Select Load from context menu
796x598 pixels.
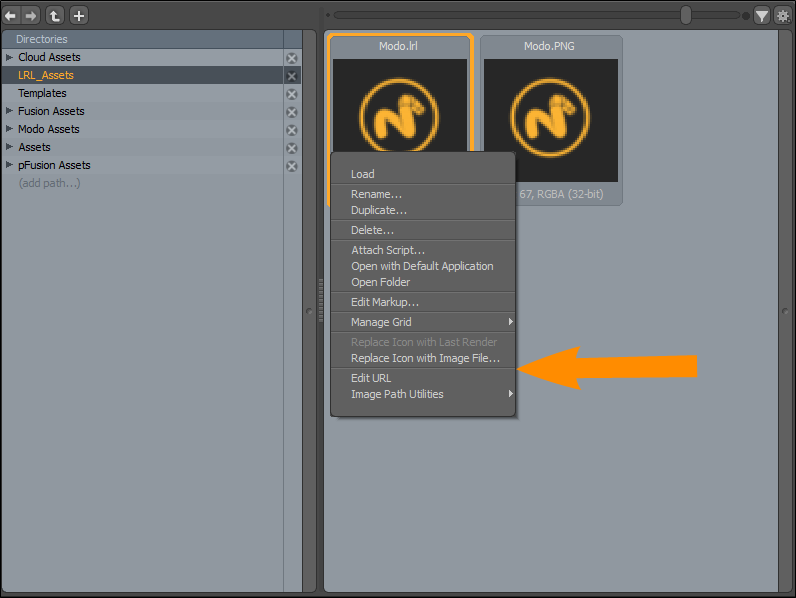tap(363, 174)
